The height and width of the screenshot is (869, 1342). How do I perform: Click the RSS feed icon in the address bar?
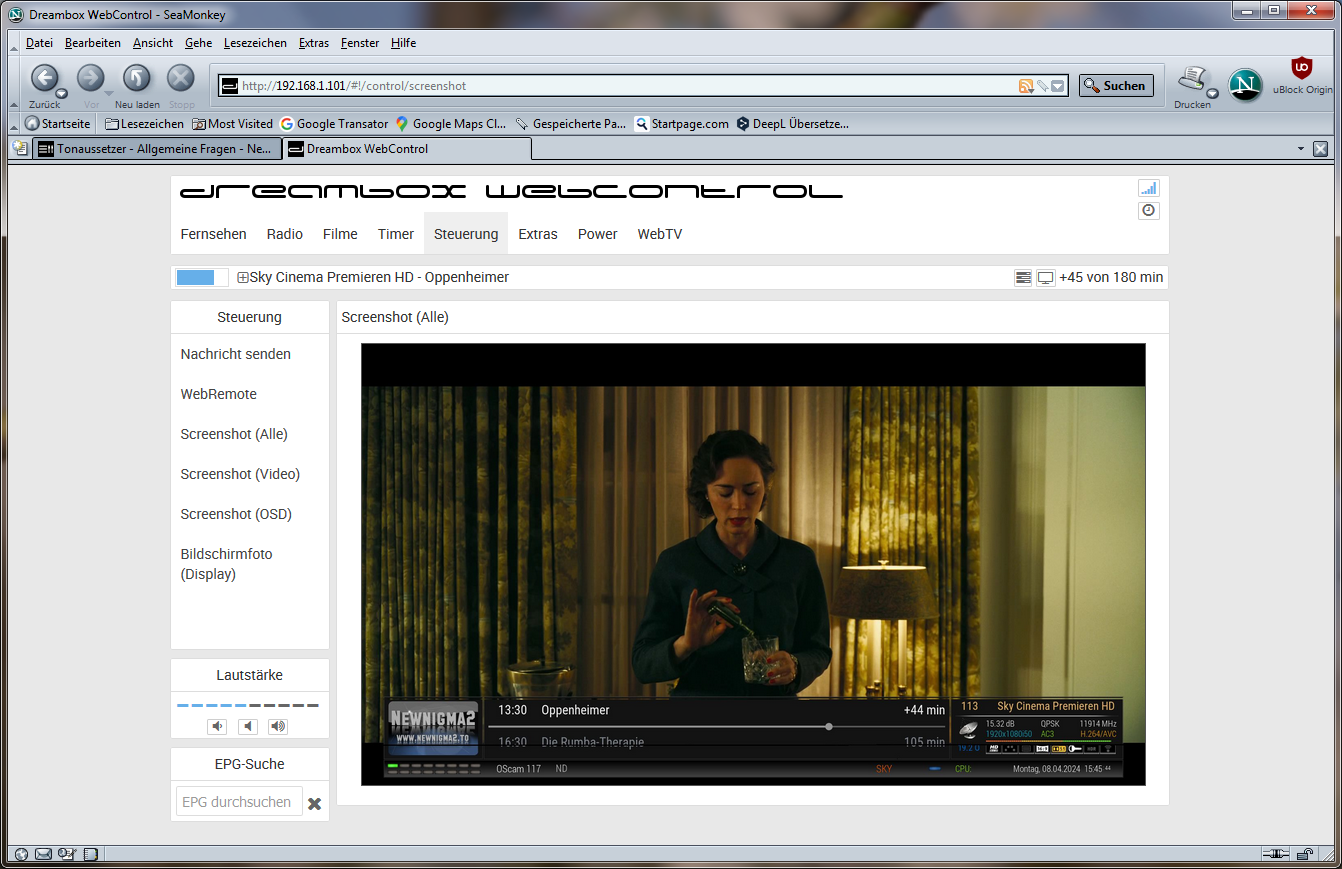pos(1026,86)
